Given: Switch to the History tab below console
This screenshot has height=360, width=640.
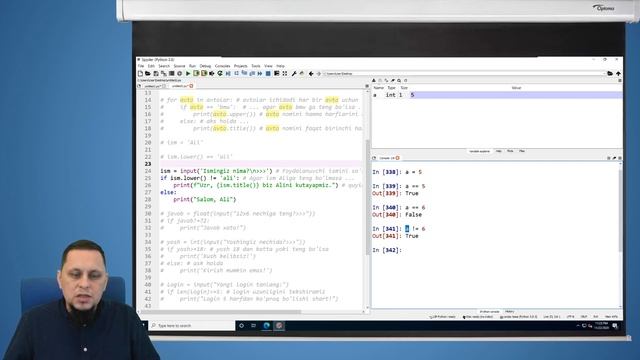Looking at the screenshot, I should (510, 311).
